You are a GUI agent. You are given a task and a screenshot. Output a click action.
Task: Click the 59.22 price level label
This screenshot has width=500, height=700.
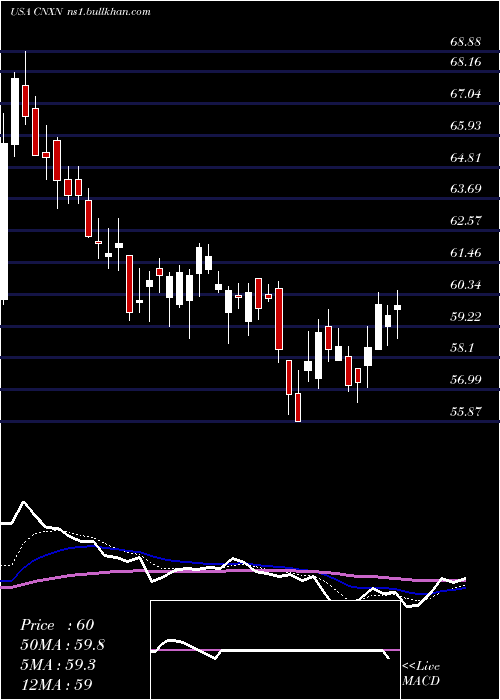[466, 317]
